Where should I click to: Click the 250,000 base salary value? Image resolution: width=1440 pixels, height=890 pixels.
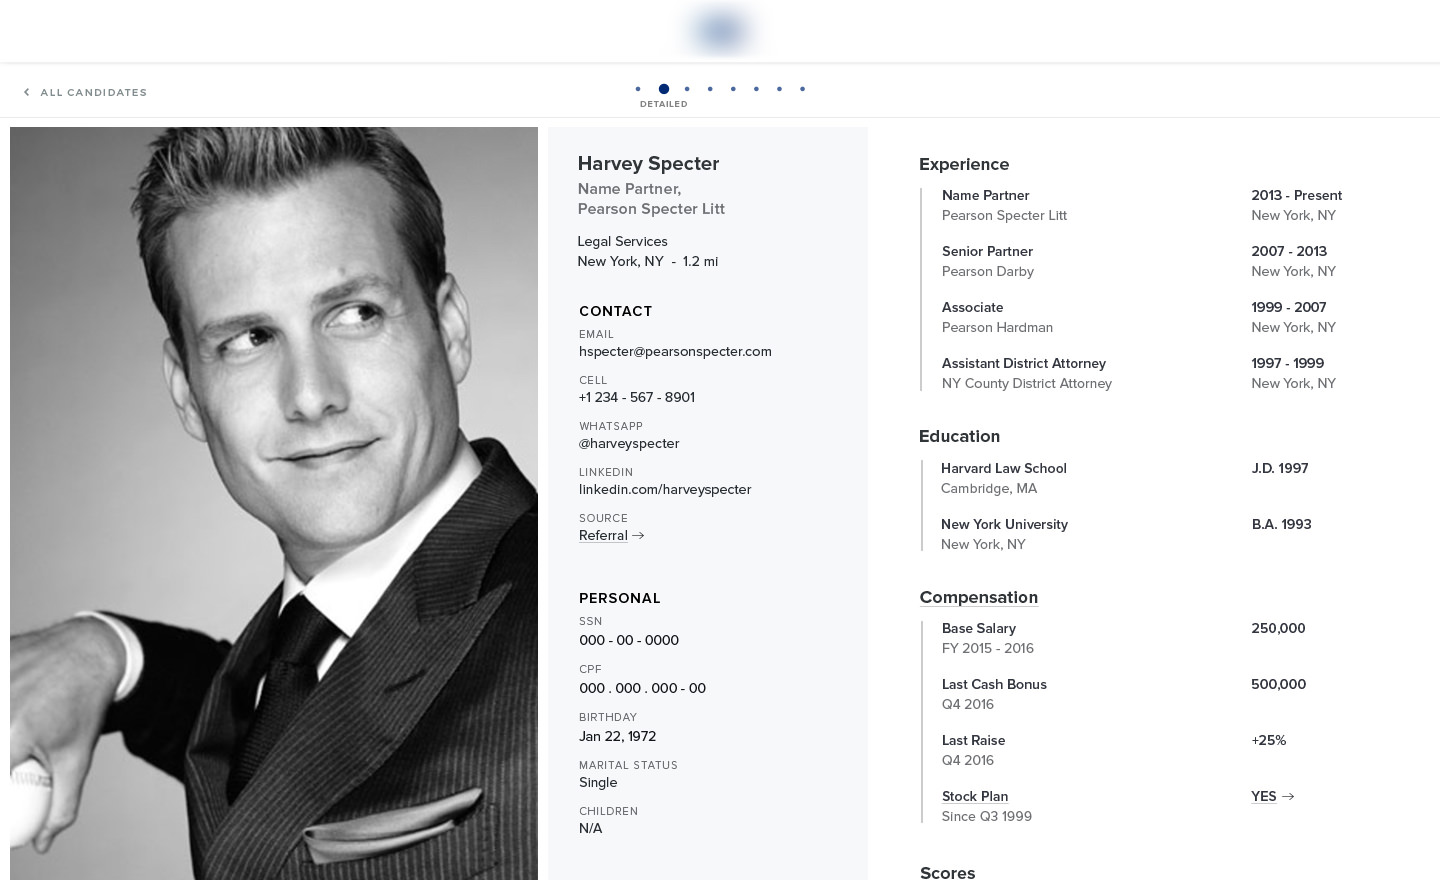pyautogui.click(x=1278, y=628)
